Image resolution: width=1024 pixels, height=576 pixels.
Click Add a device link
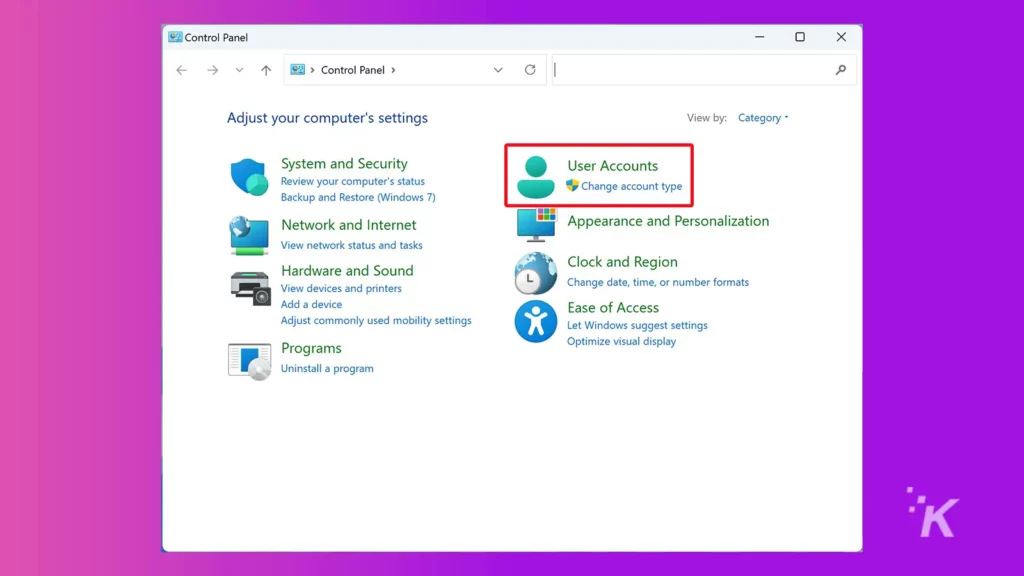[x=312, y=304]
